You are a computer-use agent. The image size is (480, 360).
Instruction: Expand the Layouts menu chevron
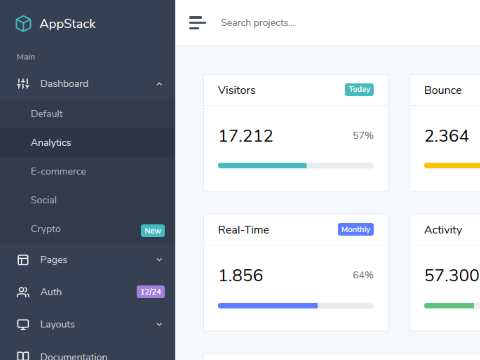click(x=159, y=324)
